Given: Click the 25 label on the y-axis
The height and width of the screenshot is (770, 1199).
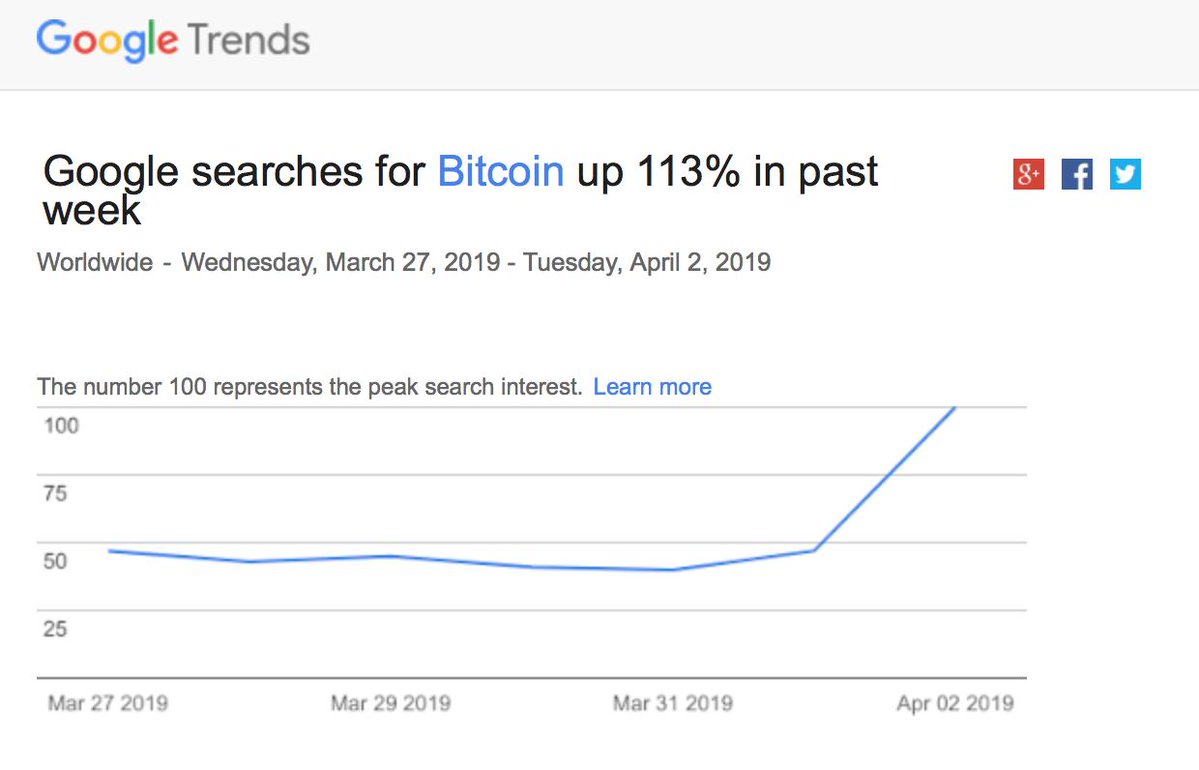Looking at the screenshot, I should click(x=55, y=629).
